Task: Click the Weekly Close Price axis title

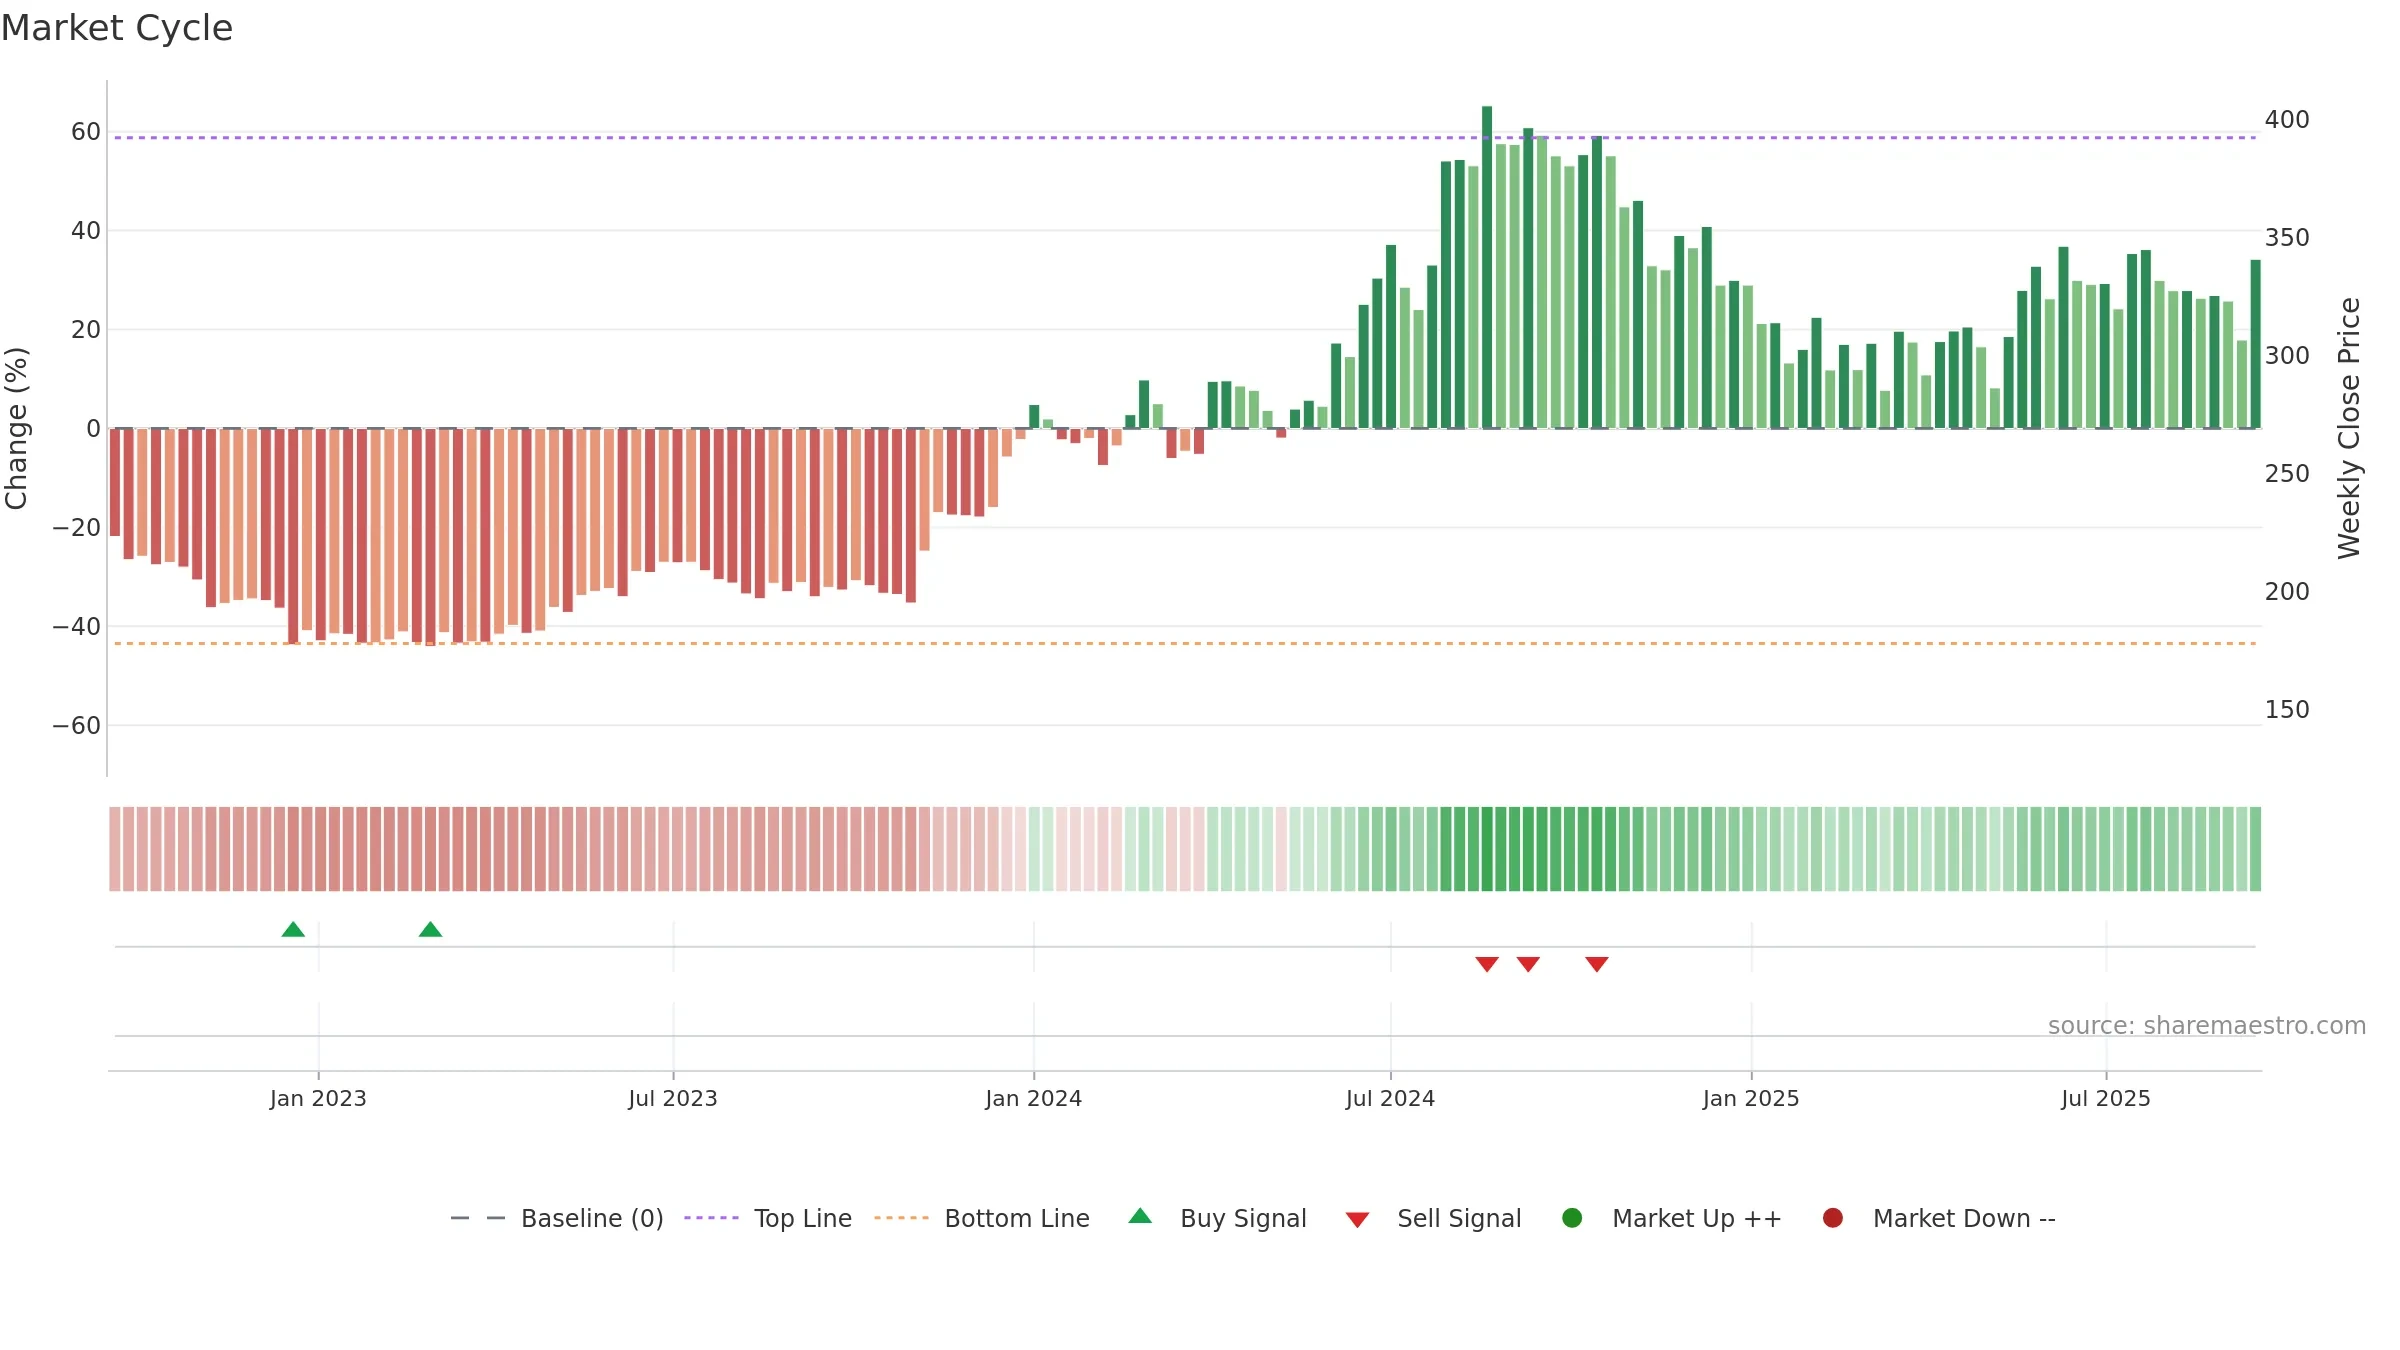Action: coord(2350,428)
